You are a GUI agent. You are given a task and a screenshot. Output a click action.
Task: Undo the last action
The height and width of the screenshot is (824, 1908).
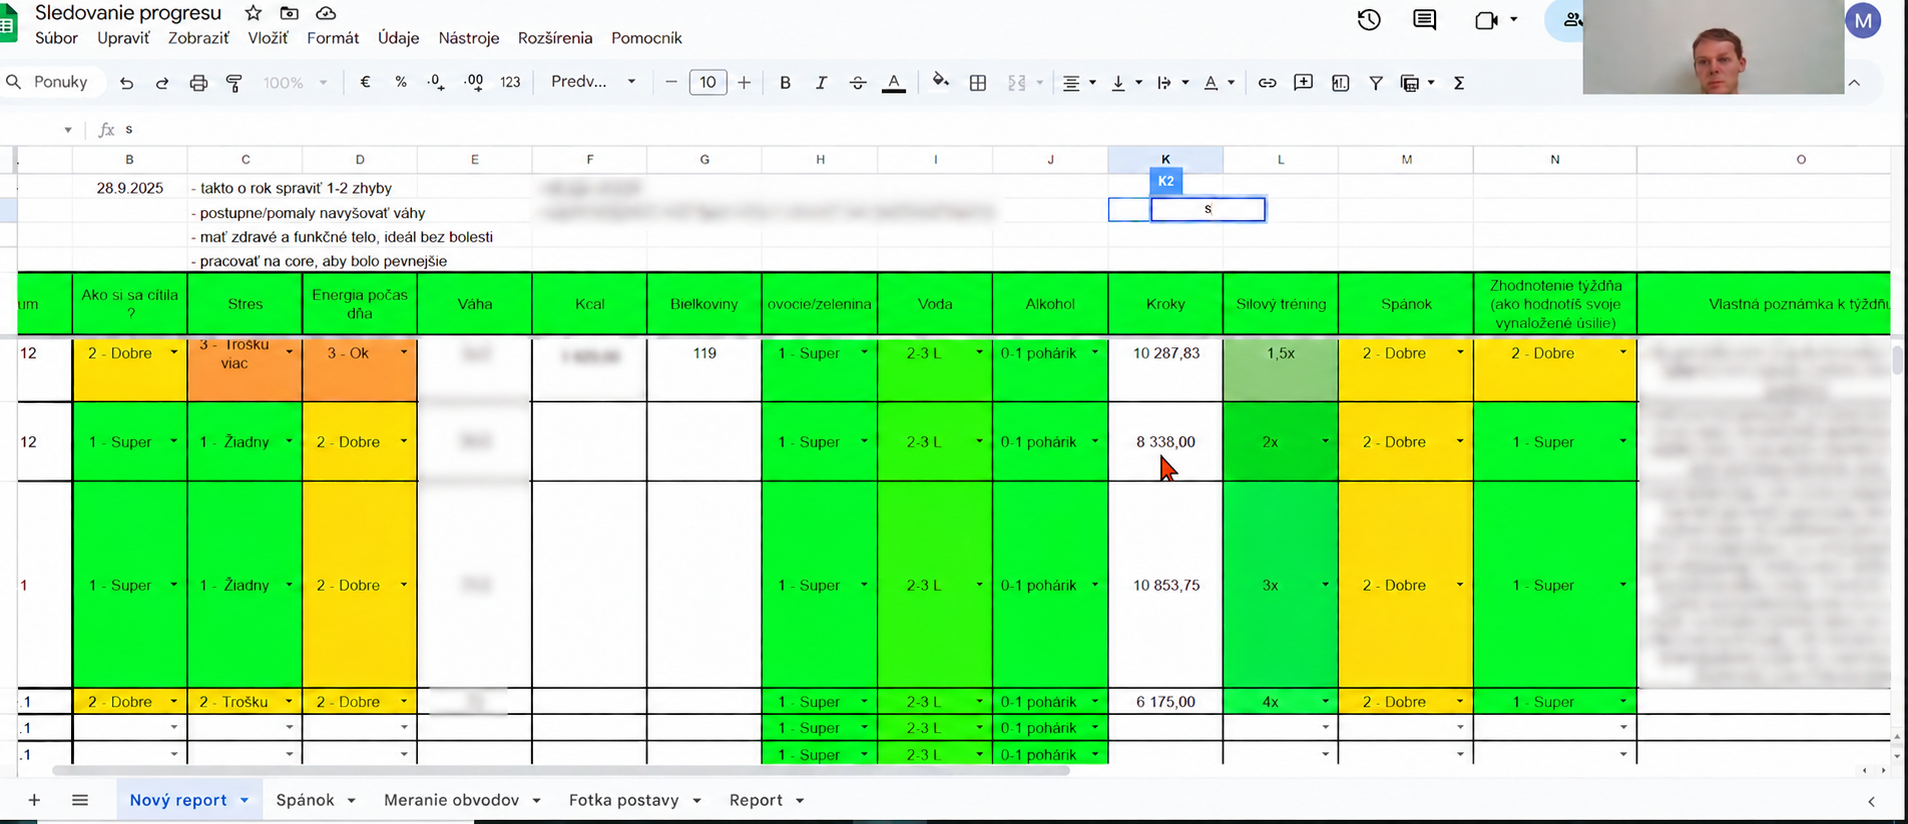(x=126, y=83)
